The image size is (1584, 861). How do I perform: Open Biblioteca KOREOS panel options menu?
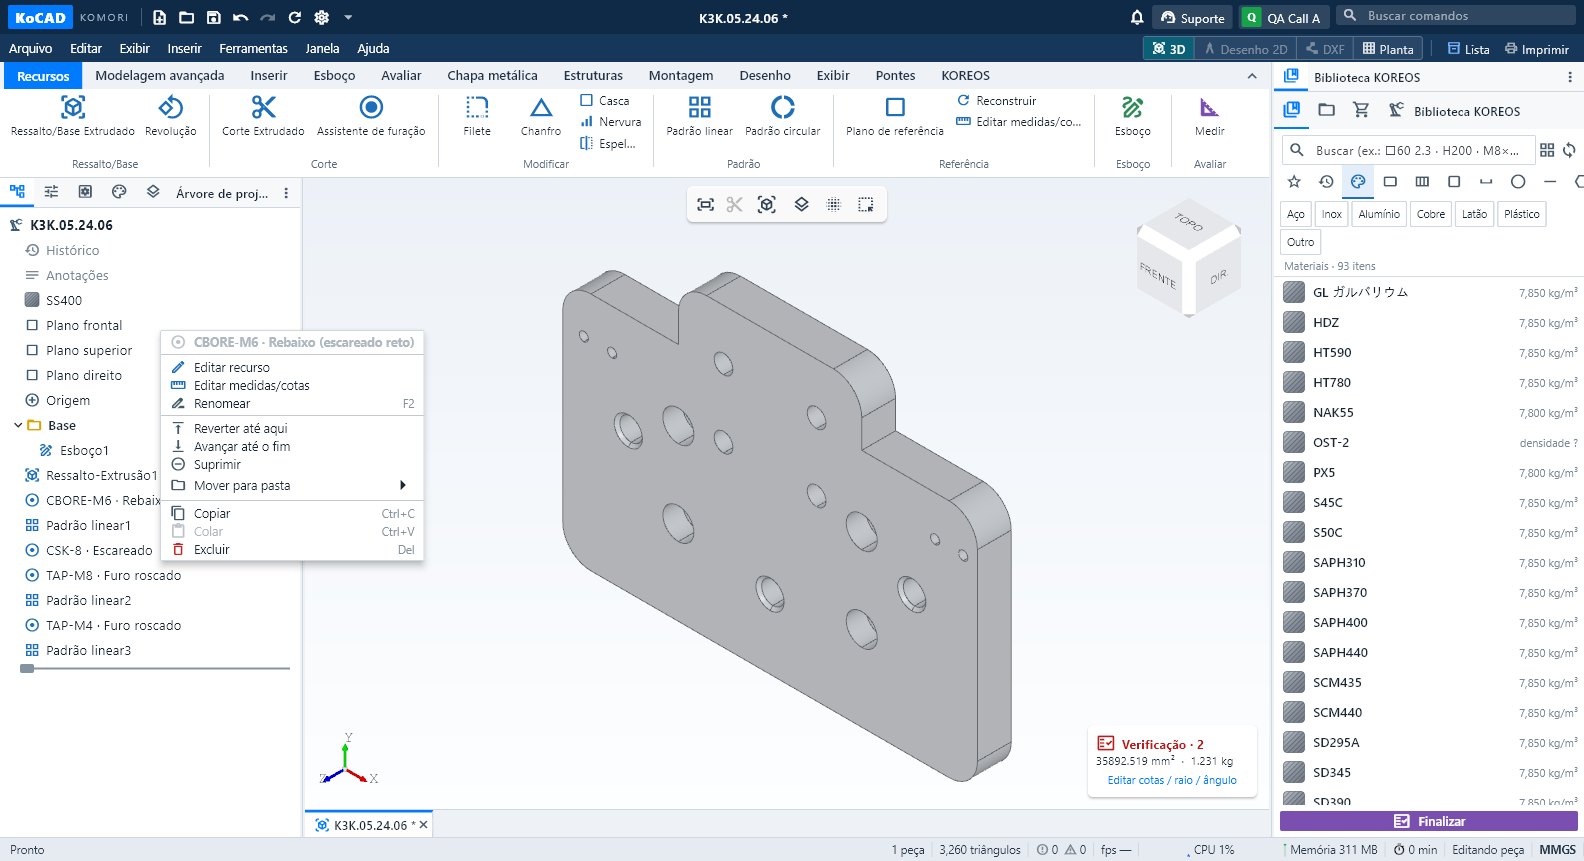pos(1570,77)
